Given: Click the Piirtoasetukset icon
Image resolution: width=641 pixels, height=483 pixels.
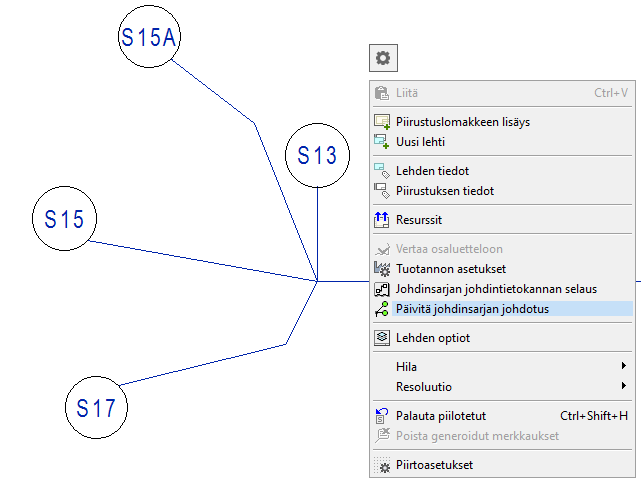Looking at the screenshot, I should pos(381,465).
